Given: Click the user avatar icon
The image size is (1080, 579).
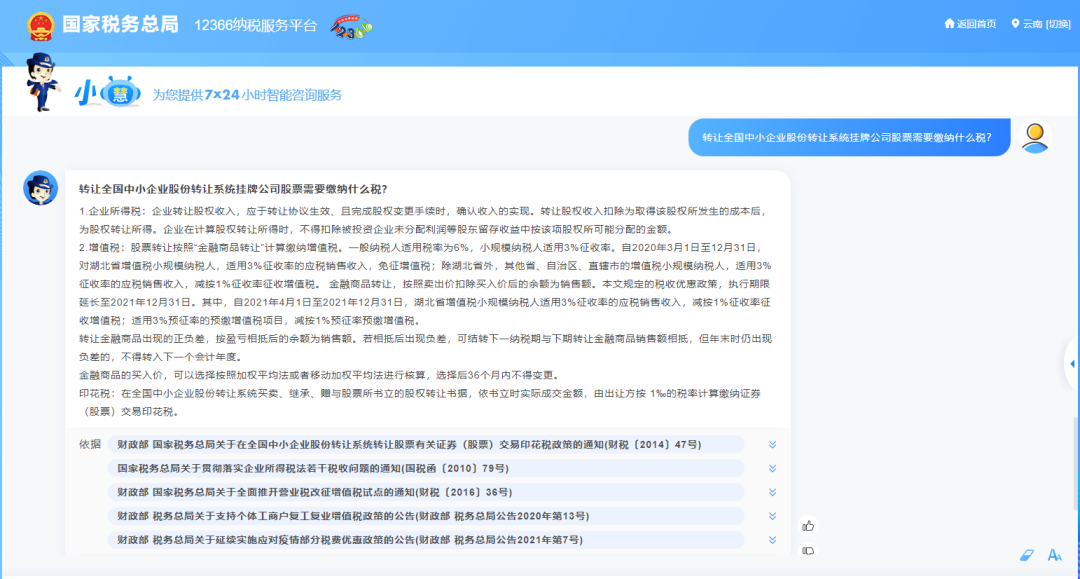Looking at the screenshot, I should click(1035, 137).
